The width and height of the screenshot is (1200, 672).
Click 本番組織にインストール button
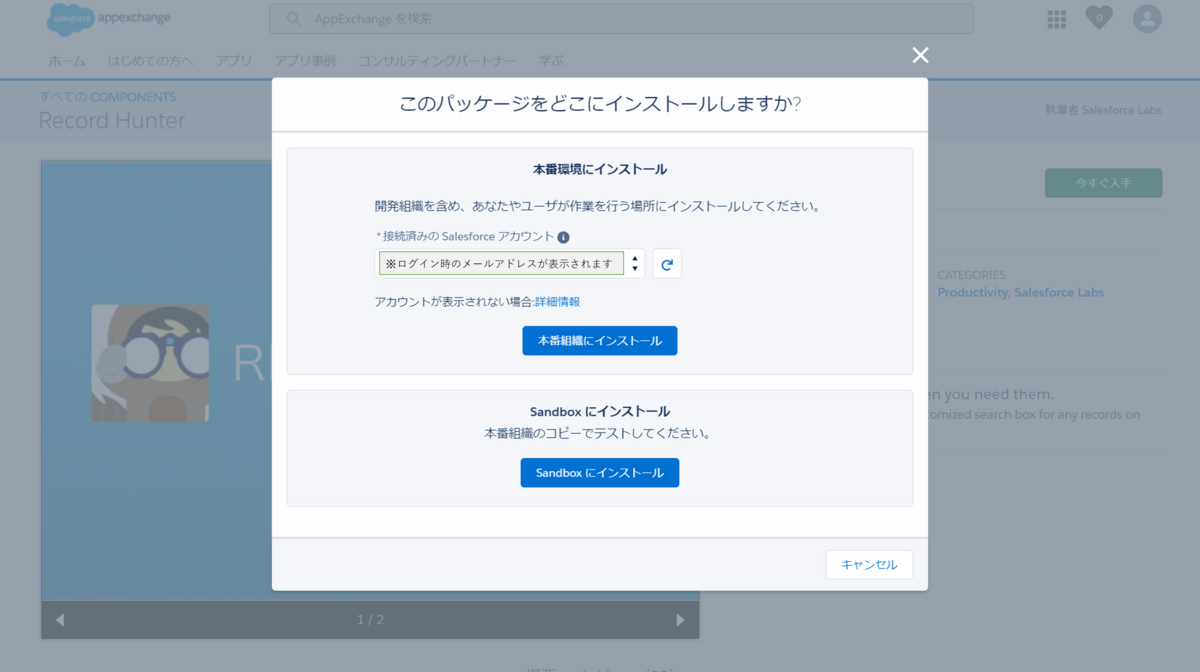click(599, 341)
